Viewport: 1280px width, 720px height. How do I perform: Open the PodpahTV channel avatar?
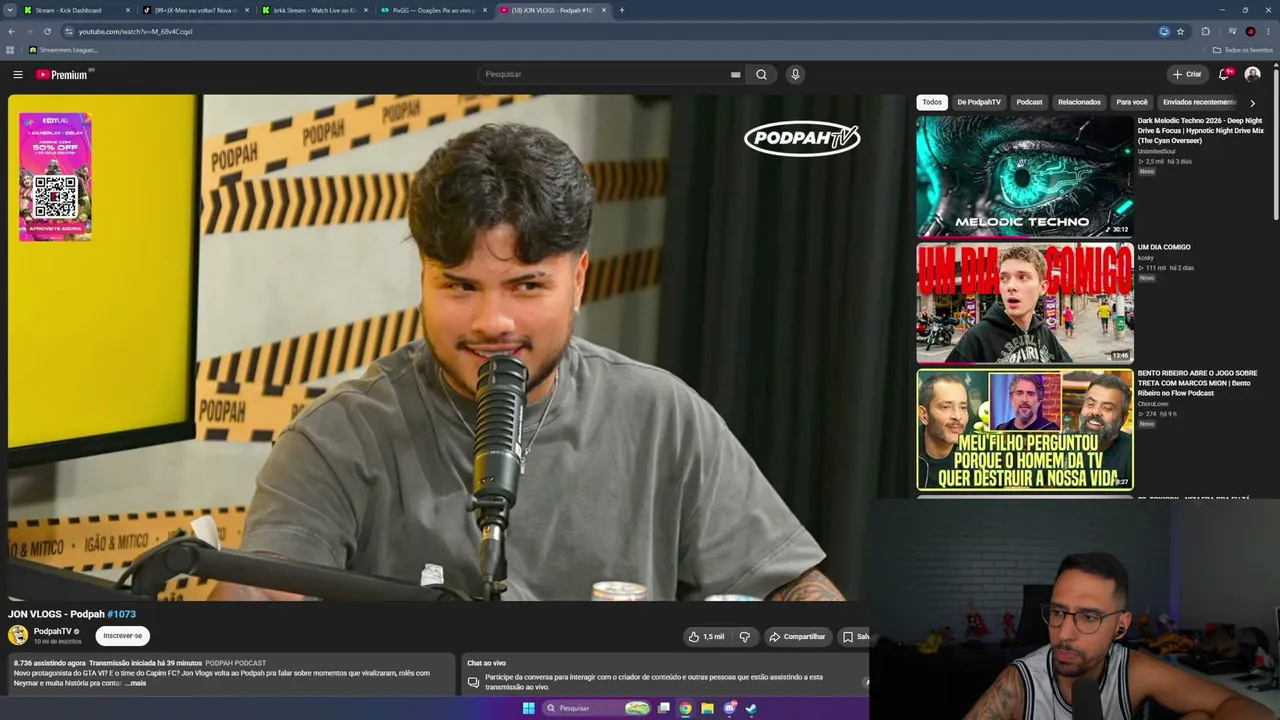point(18,635)
